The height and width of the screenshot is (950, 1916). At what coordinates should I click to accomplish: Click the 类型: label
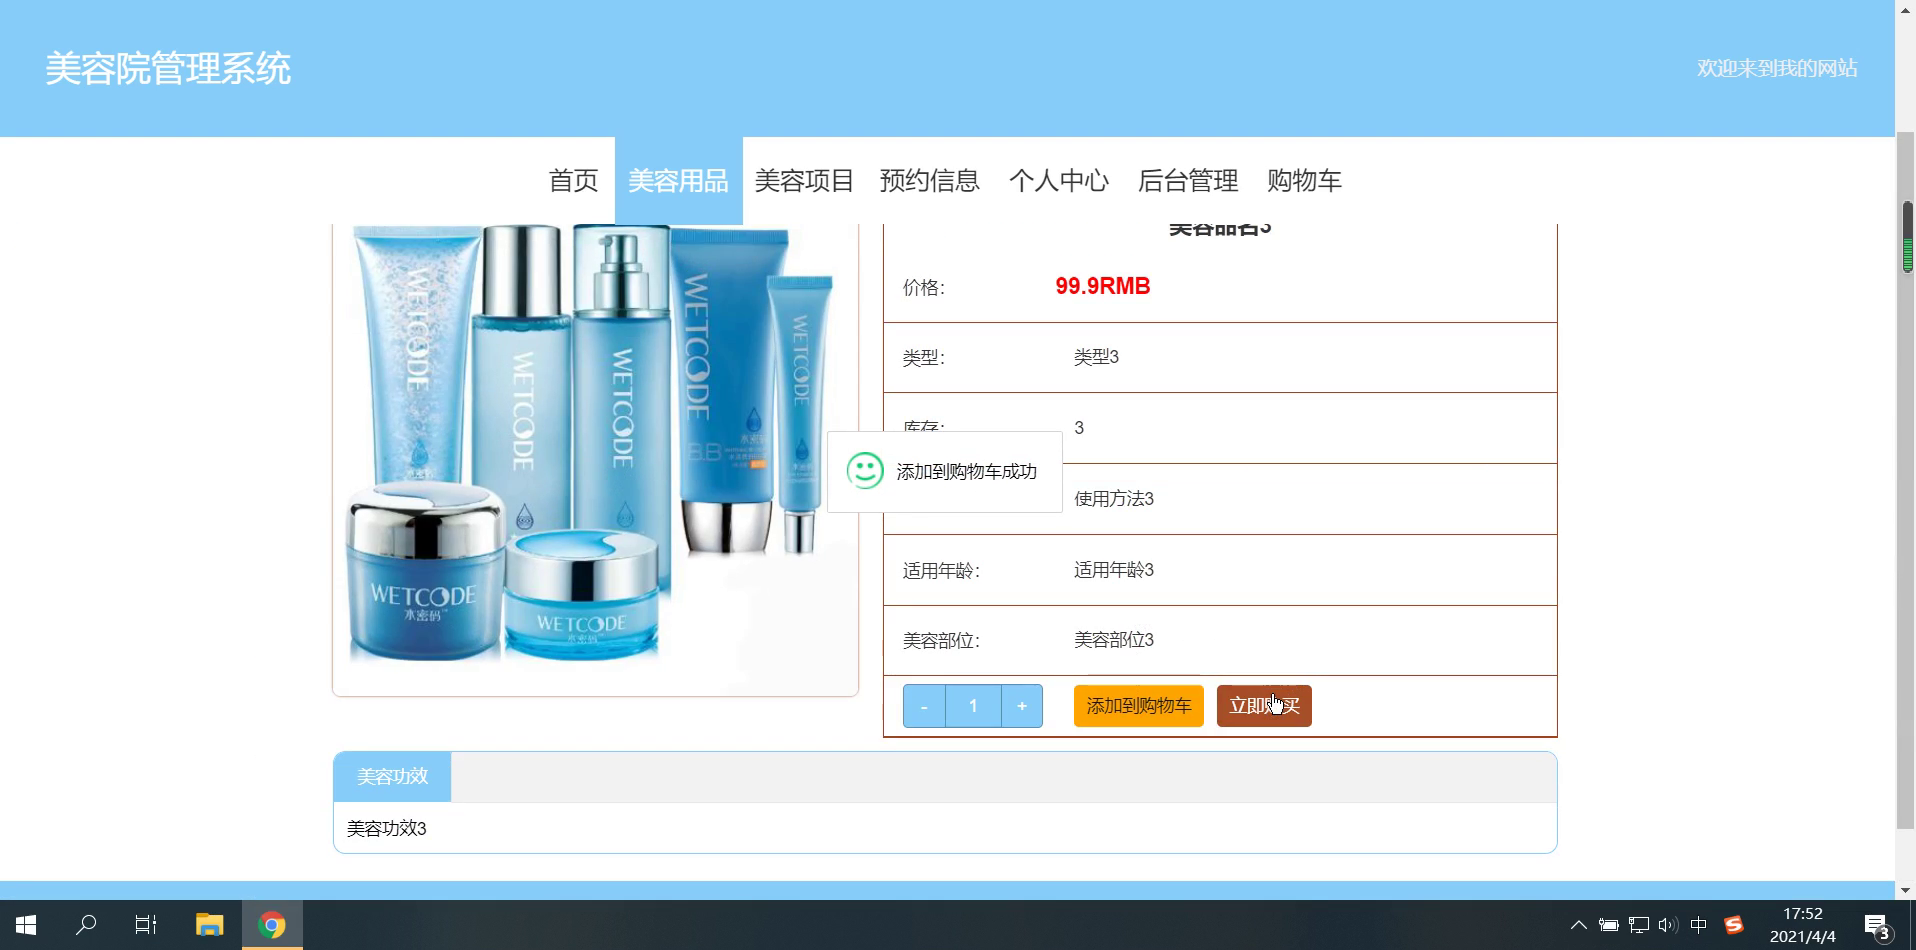pos(924,358)
